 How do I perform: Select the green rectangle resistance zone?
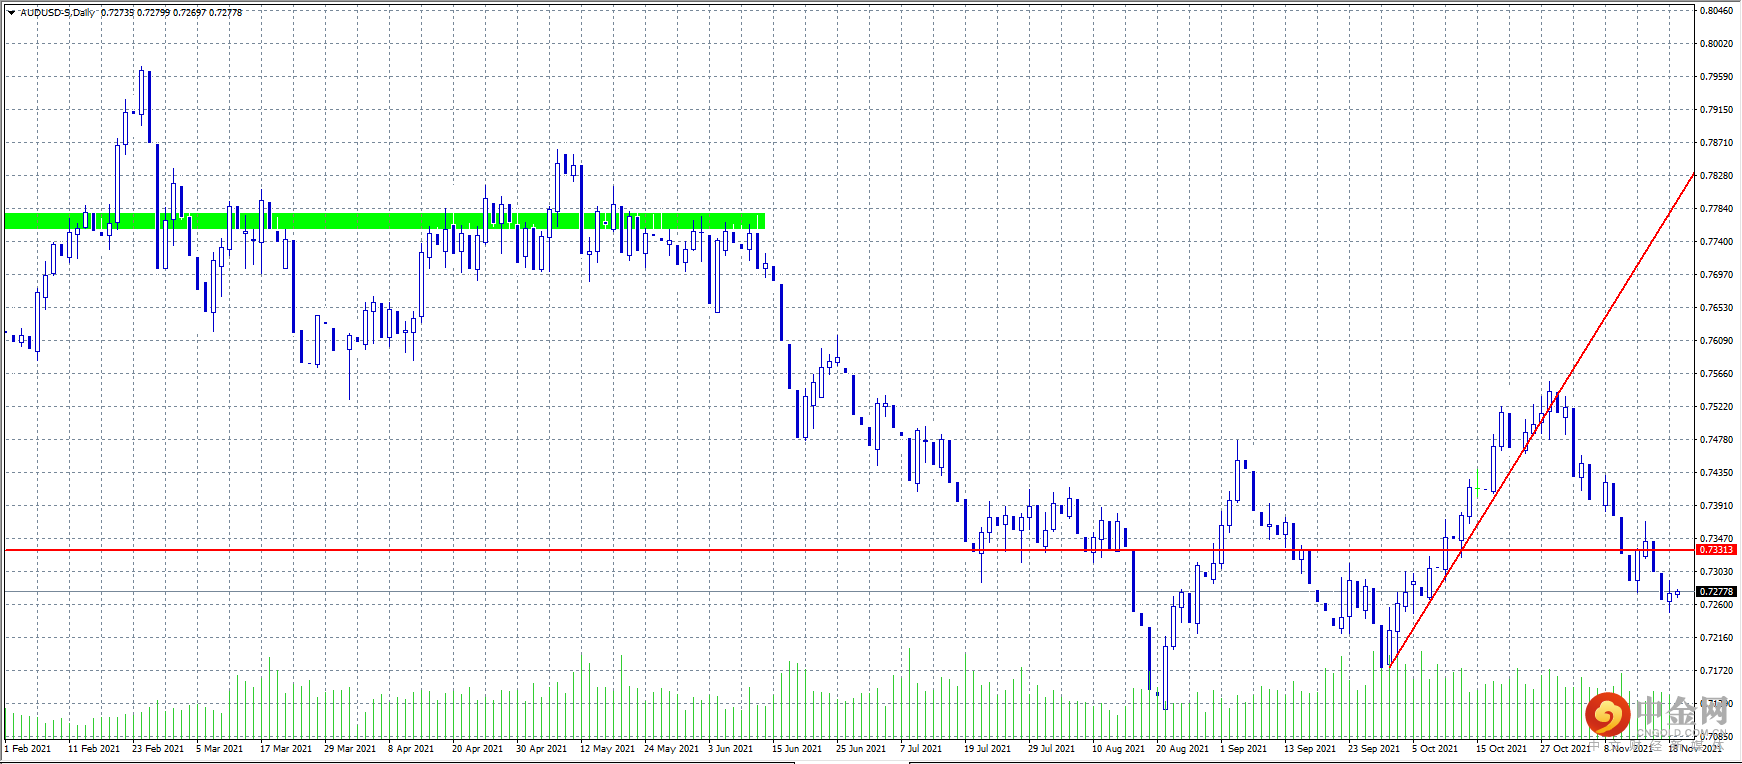384,221
